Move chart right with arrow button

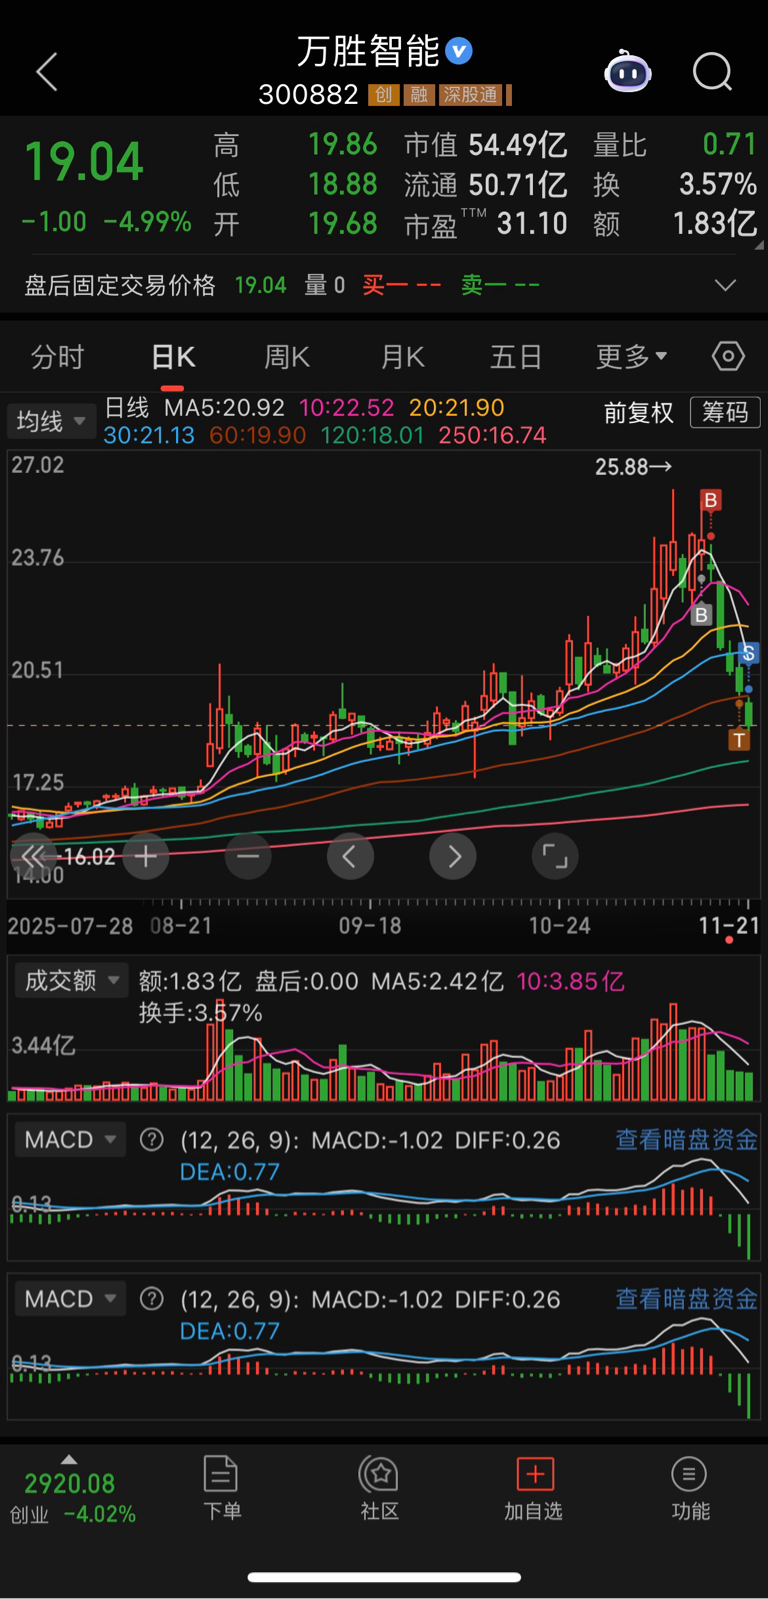[453, 856]
